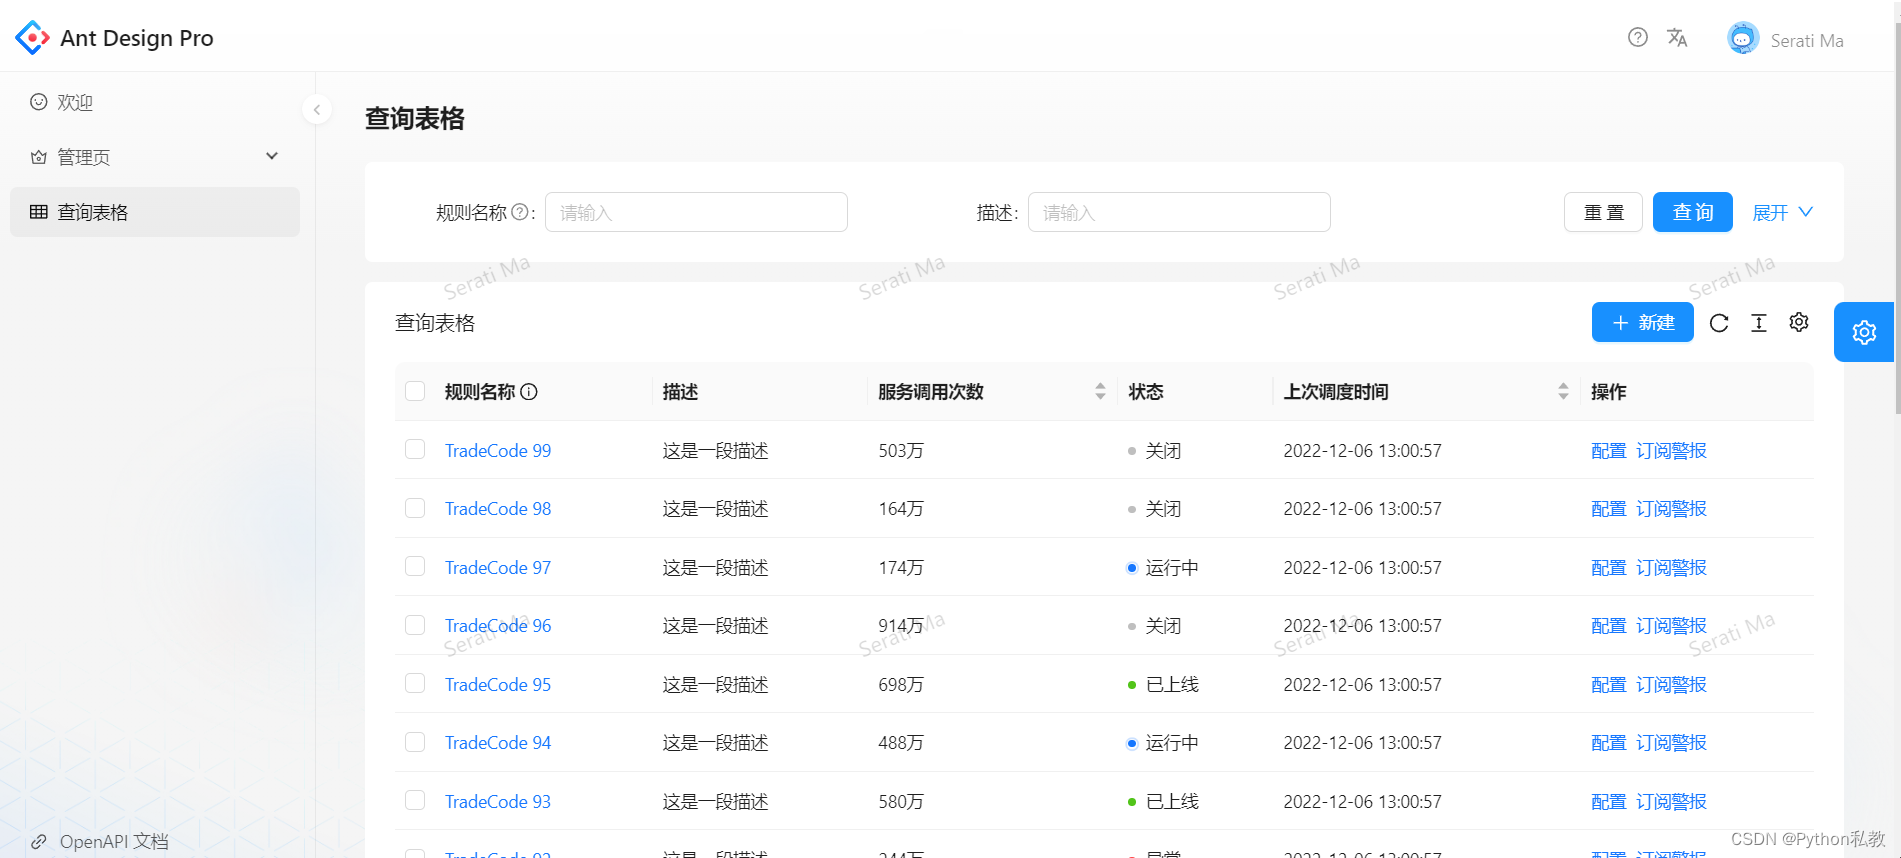Click 订阅警报 in TradeCode 99 row
This screenshot has height=858, width=1901.
click(1671, 451)
